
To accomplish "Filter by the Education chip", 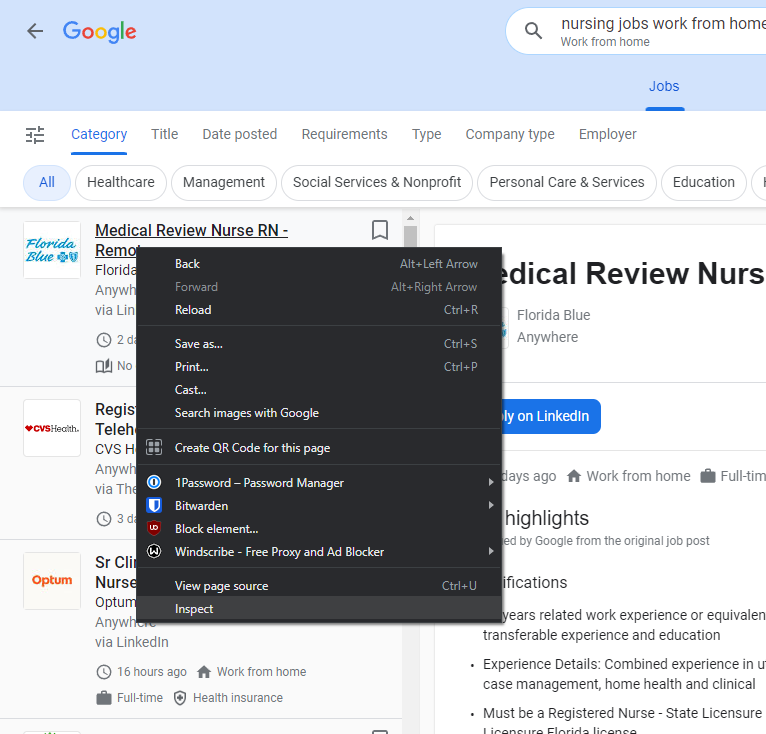I will pos(703,182).
